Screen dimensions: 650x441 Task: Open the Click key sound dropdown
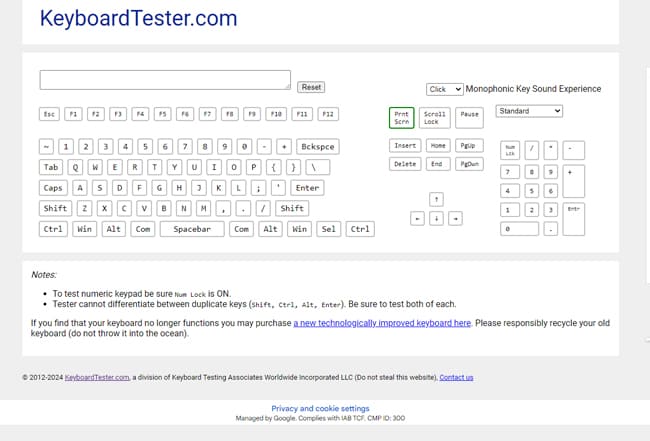(x=444, y=89)
